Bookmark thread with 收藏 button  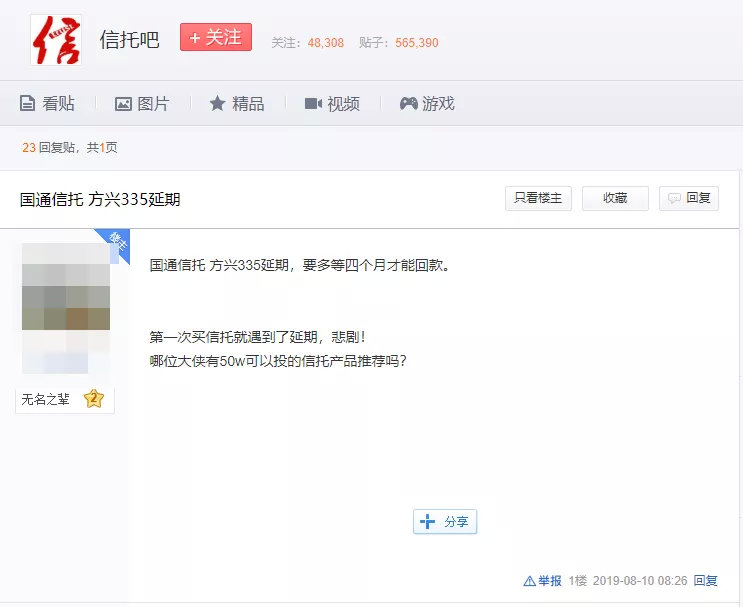coord(615,198)
